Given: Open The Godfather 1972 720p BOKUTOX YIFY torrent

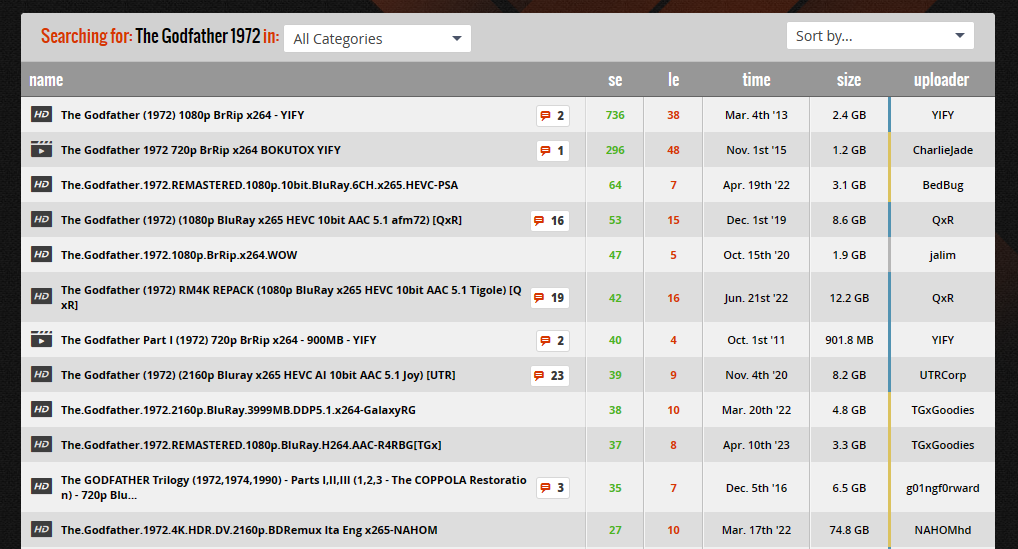Looking at the screenshot, I should pos(201,150).
